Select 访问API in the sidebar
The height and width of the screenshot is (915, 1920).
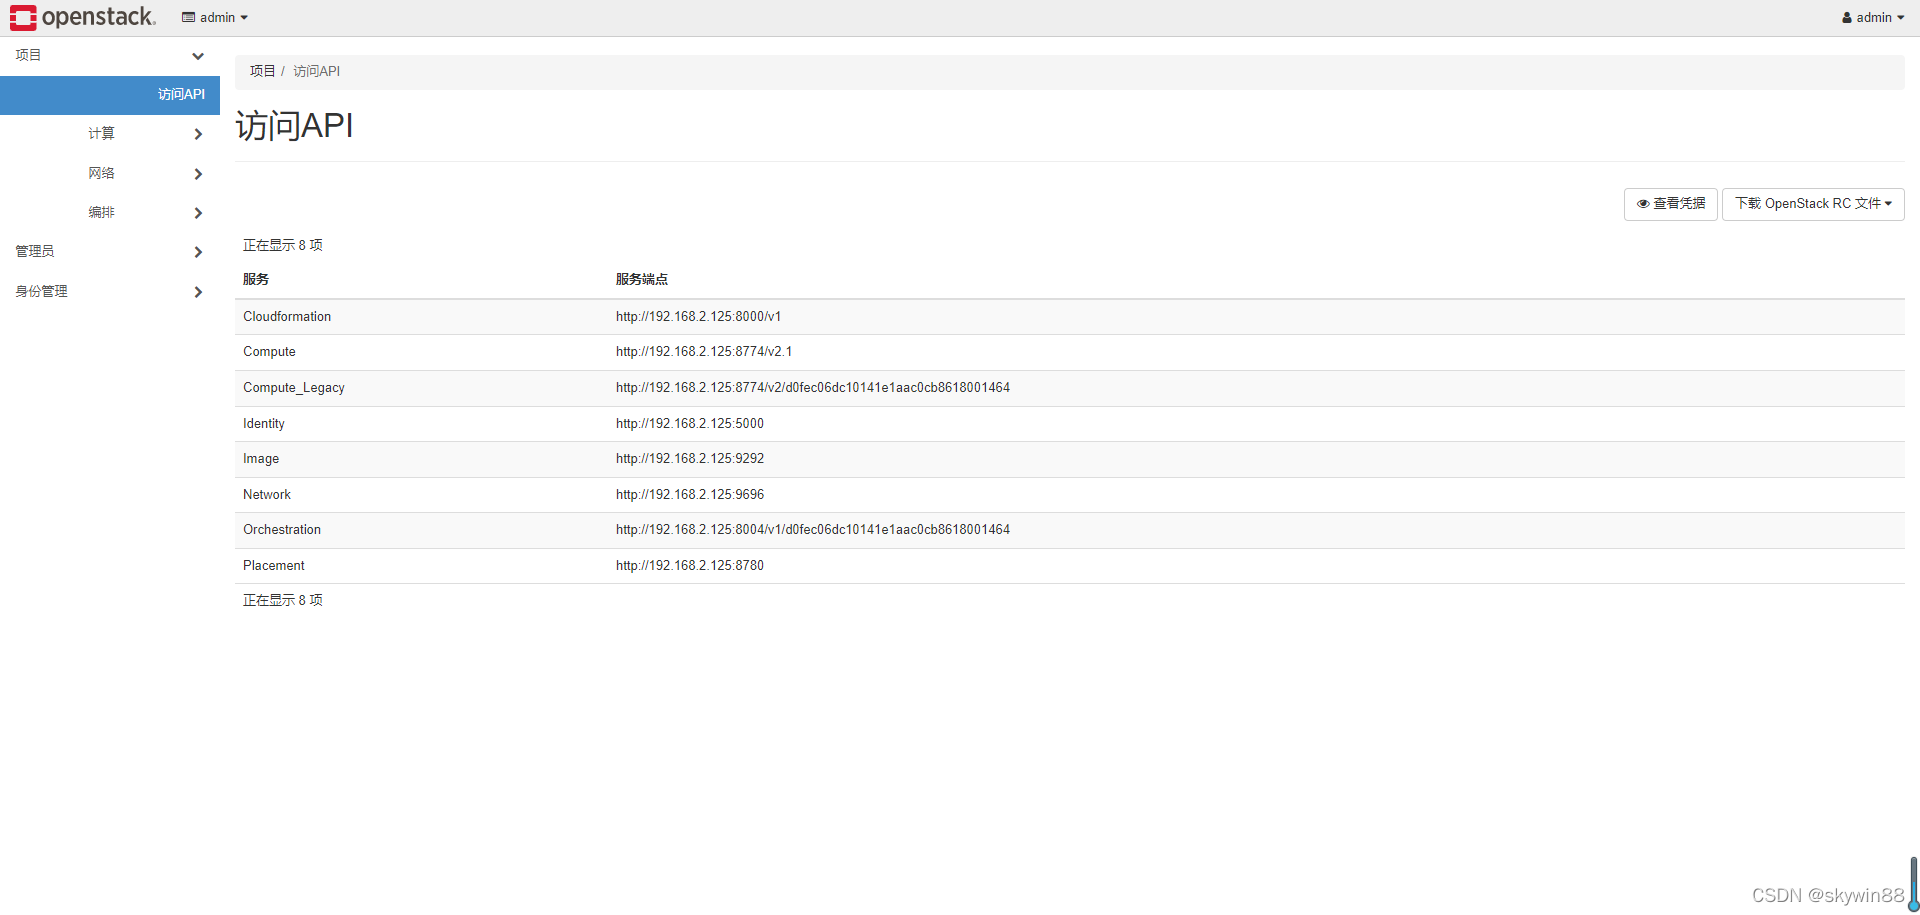pyautogui.click(x=110, y=95)
